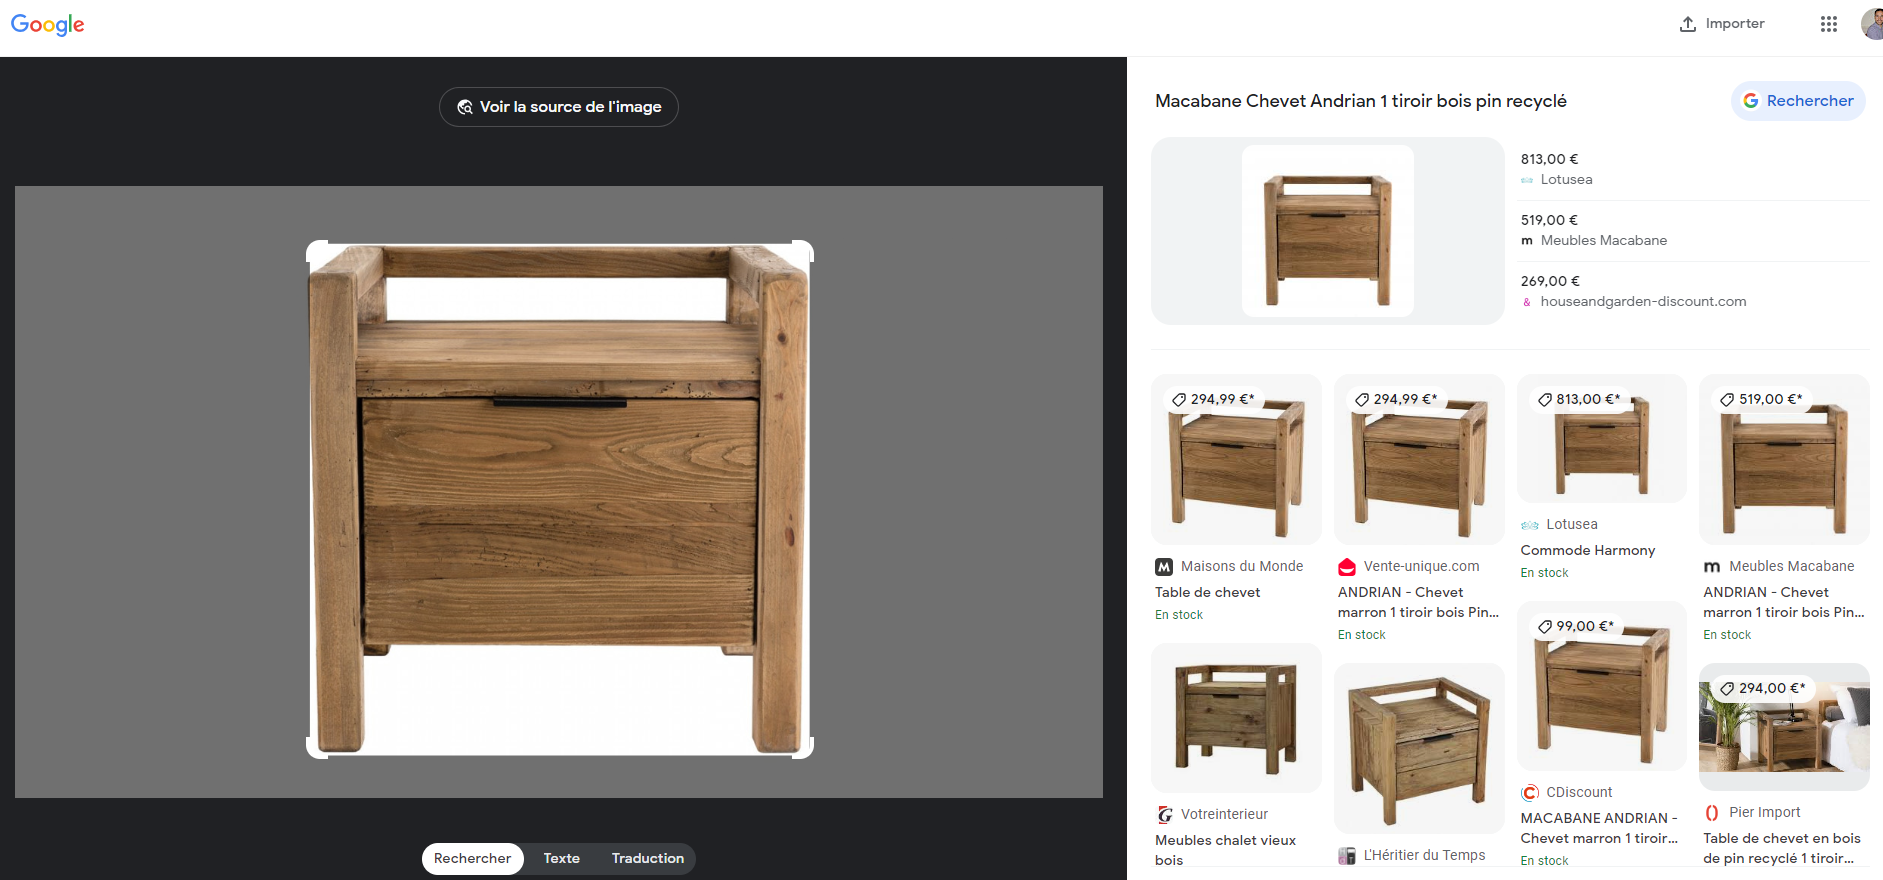Screen dimensions: 1883x880
Task: Click the top-left crop corner handle
Action: click(315, 249)
